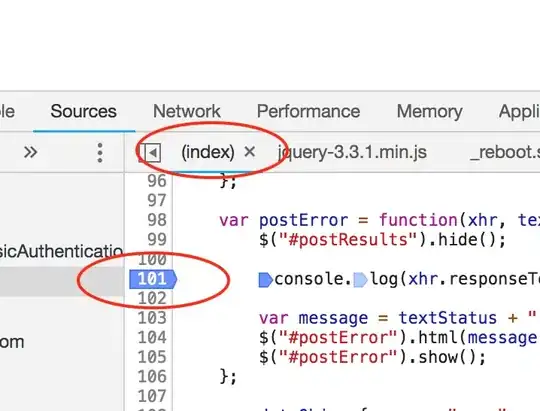Remove the breakpoint on line 101
This screenshot has width=540, height=411.
point(153,279)
